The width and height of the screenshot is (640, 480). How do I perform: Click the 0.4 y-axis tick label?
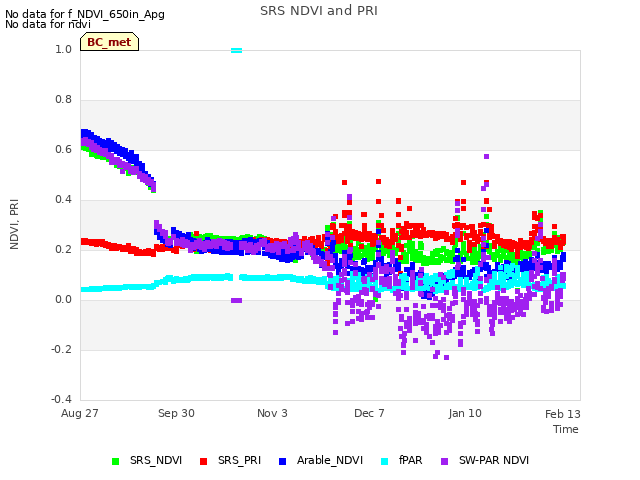click(64, 200)
